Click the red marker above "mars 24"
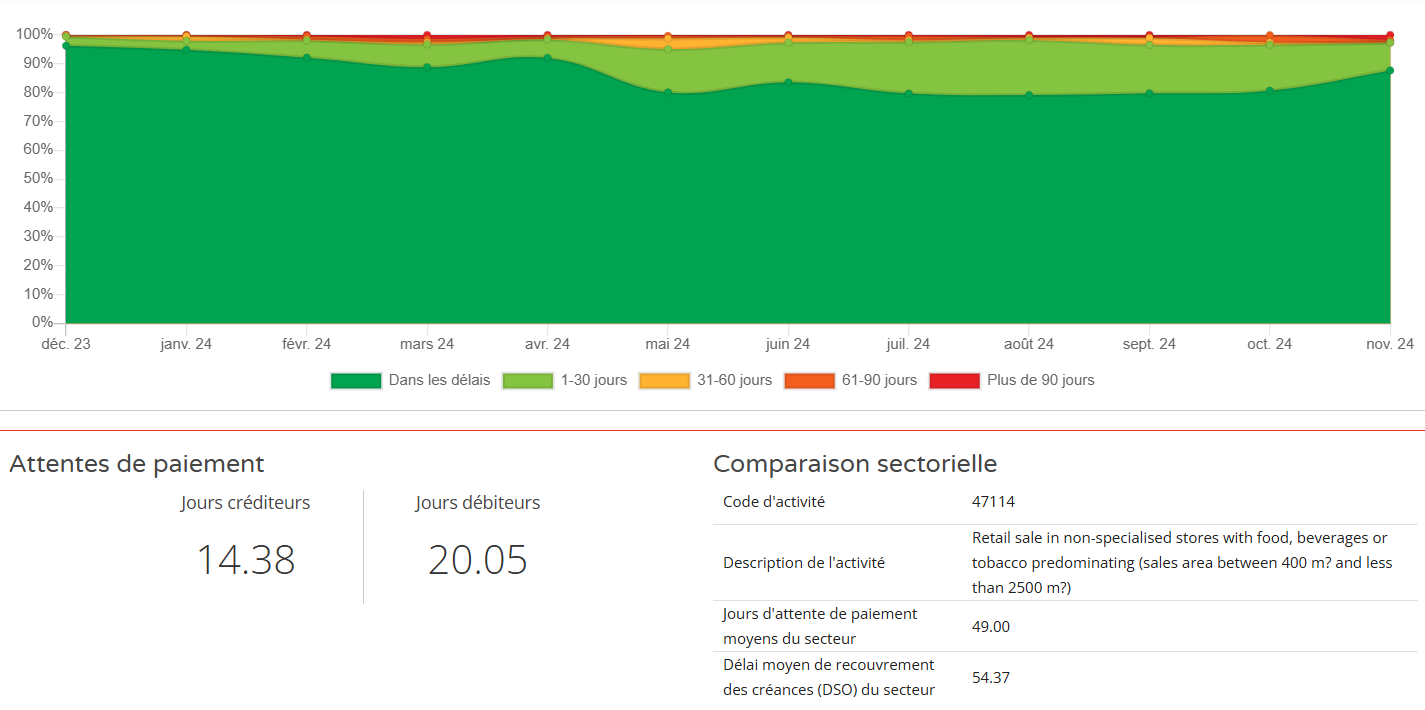Screen dimensions: 1425x710 click(426, 33)
